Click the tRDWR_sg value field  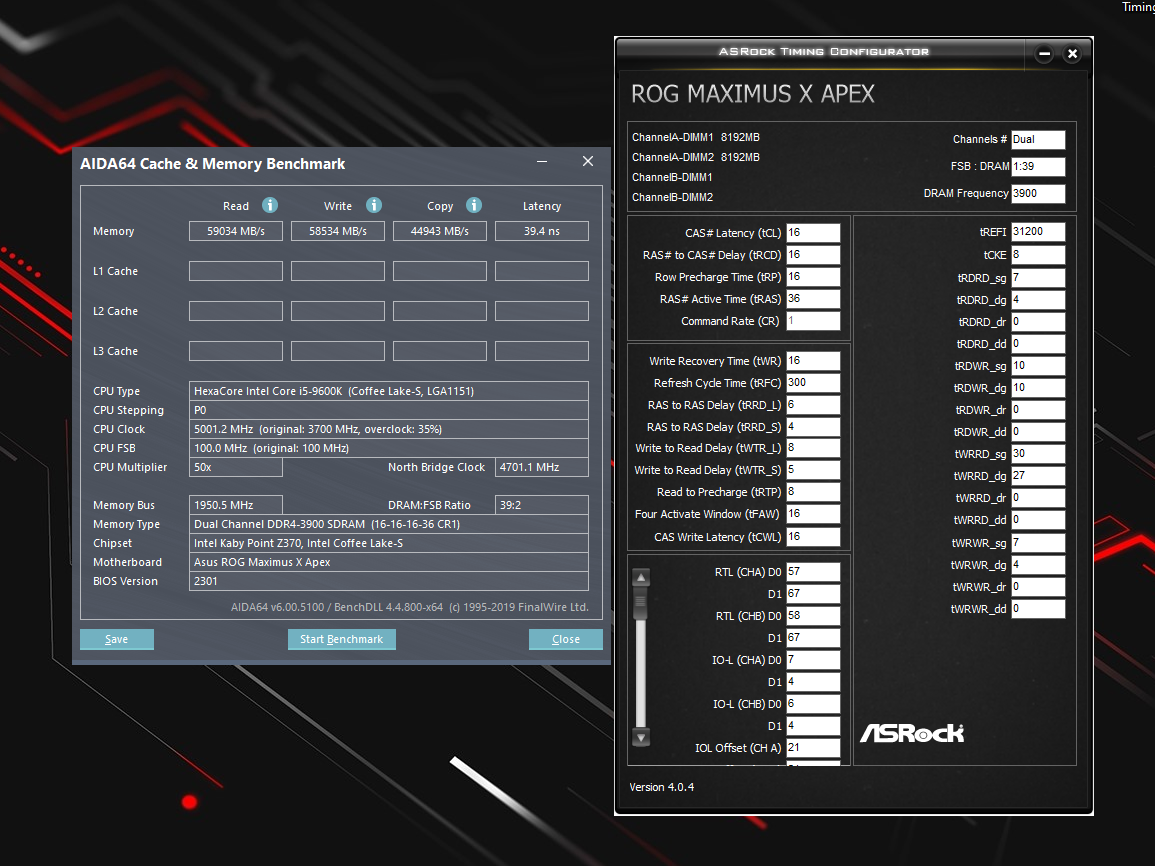tap(1038, 366)
